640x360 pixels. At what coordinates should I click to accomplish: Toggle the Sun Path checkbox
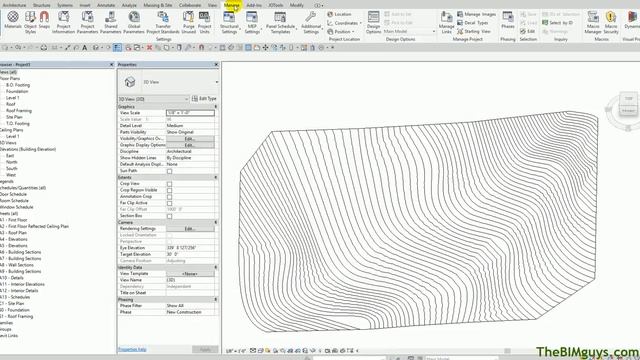[169, 171]
